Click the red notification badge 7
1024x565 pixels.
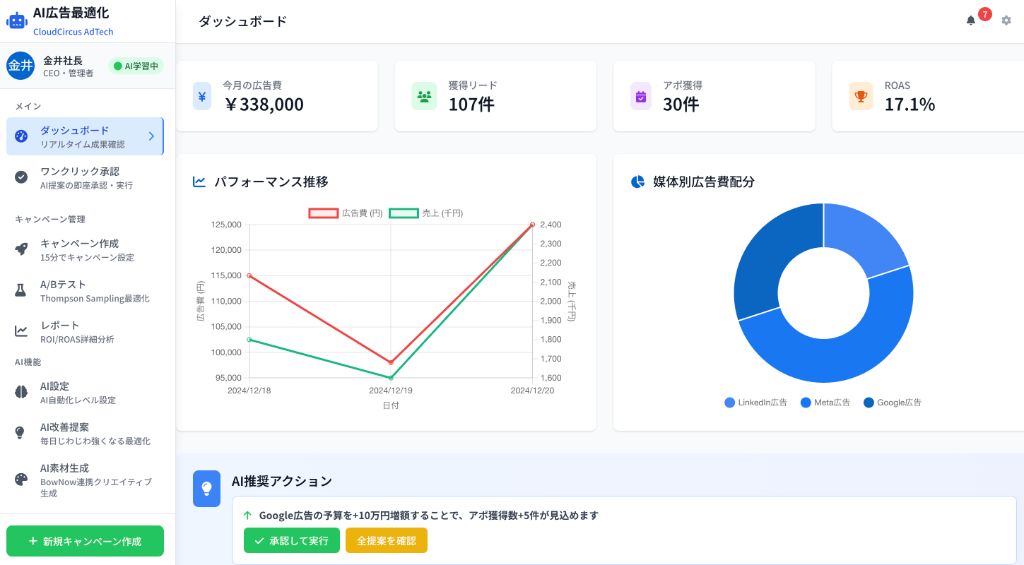pos(985,14)
